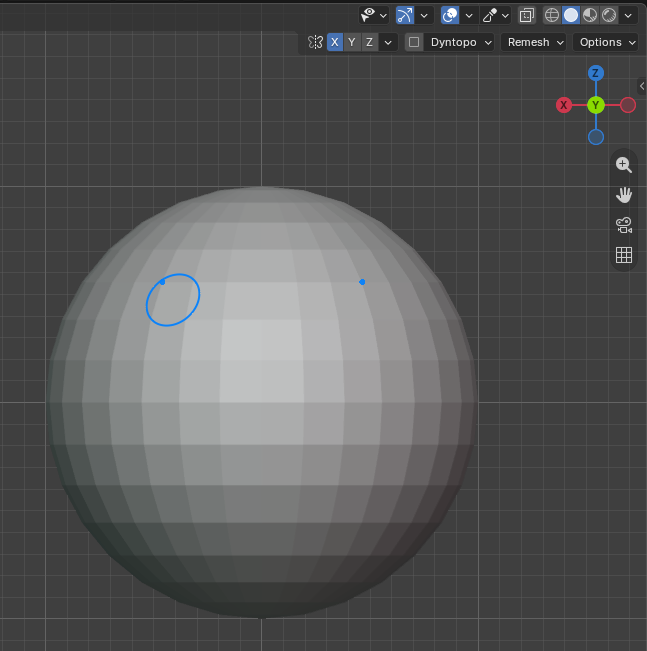Toggle show overlays button
Viewport: 647px width, 651px height.
point(450,15)
